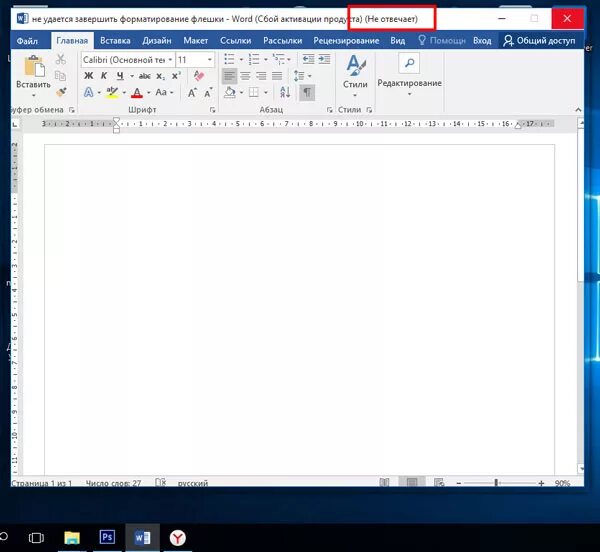Switch to Дизайн tab

157,41
